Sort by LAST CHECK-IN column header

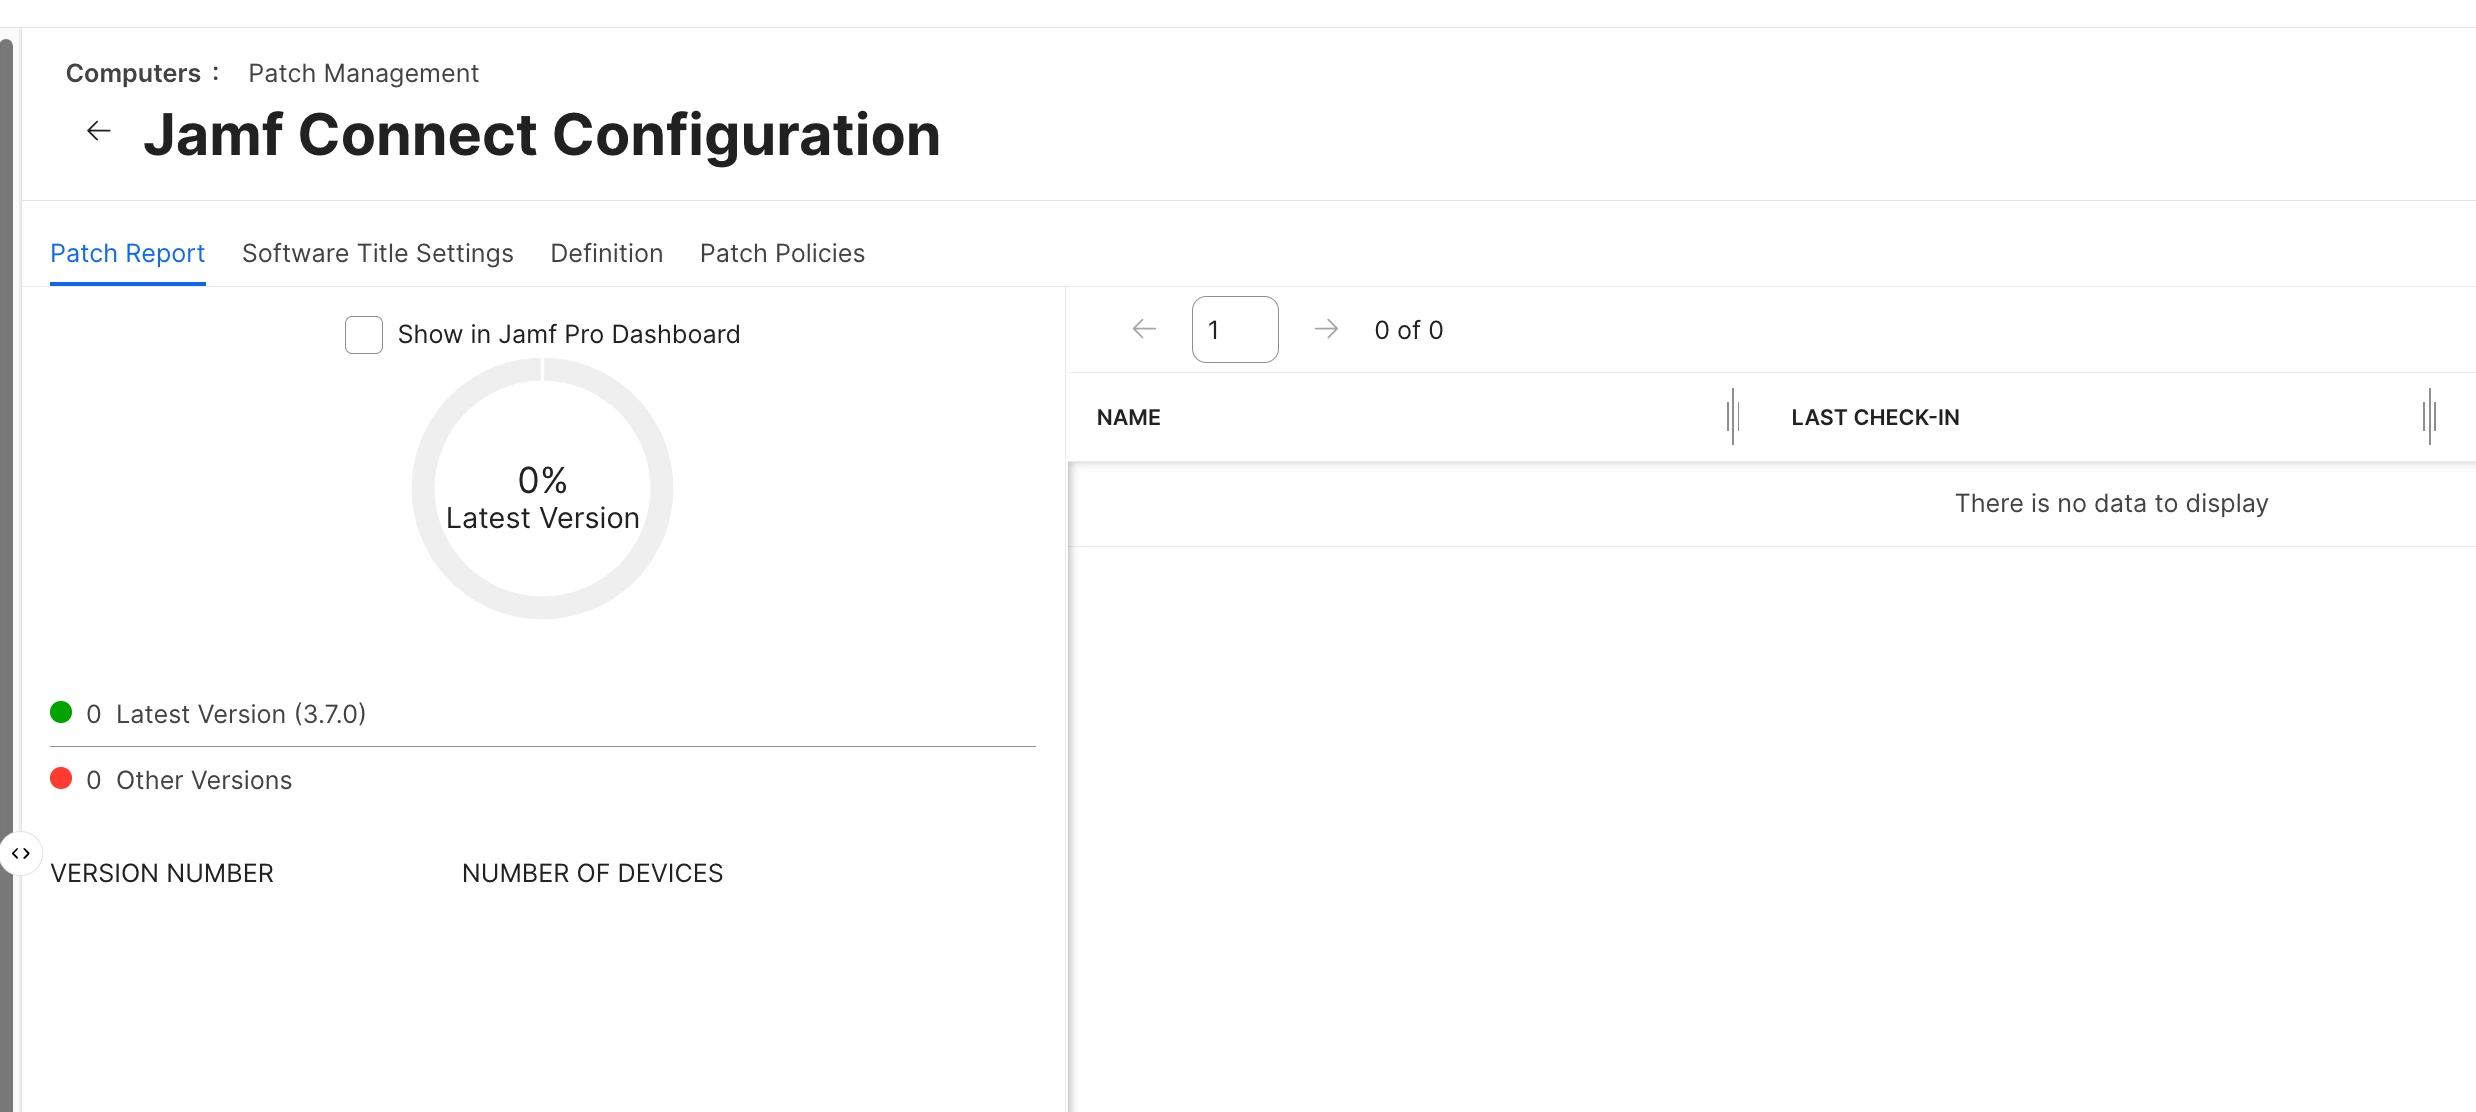point(1875,417)
